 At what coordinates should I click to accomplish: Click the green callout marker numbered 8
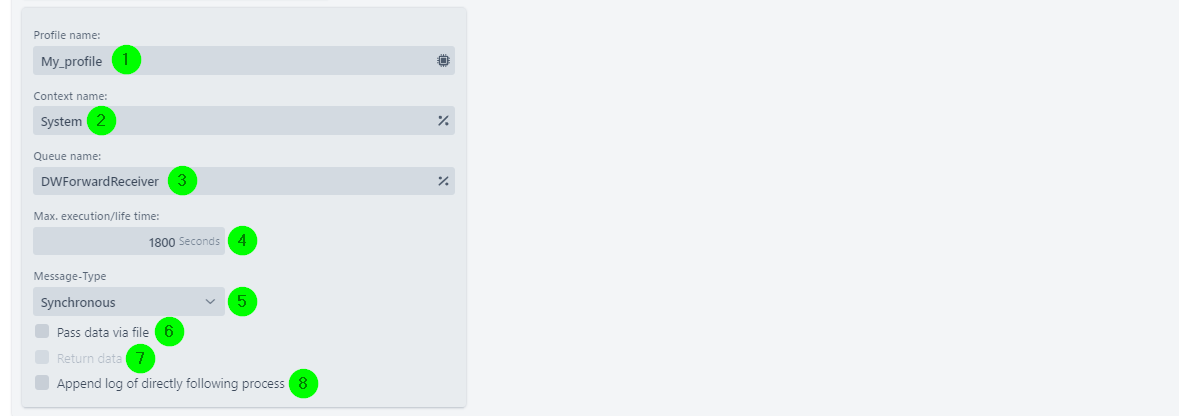point(303,384)
